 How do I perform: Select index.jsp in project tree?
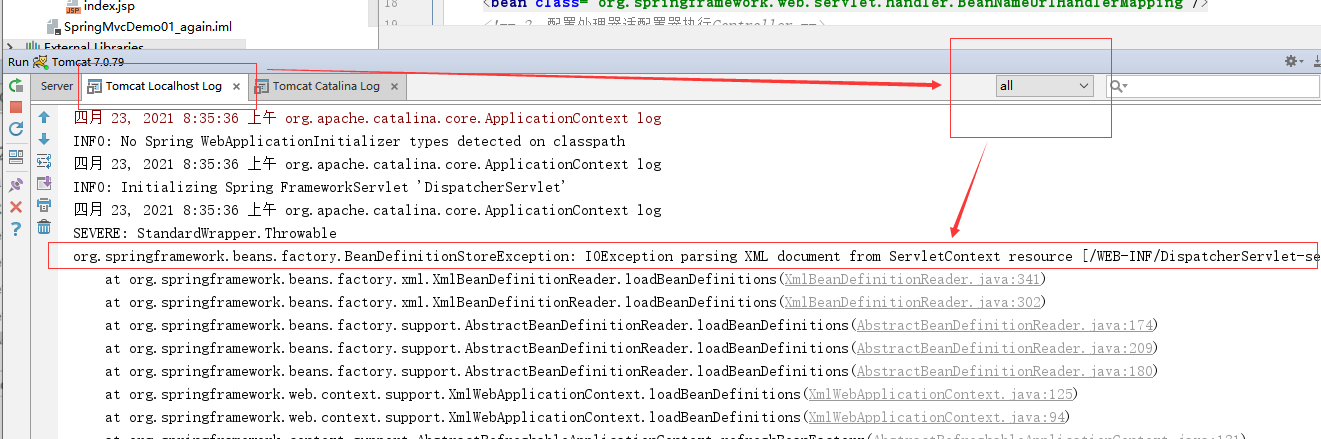pos(109,6)
